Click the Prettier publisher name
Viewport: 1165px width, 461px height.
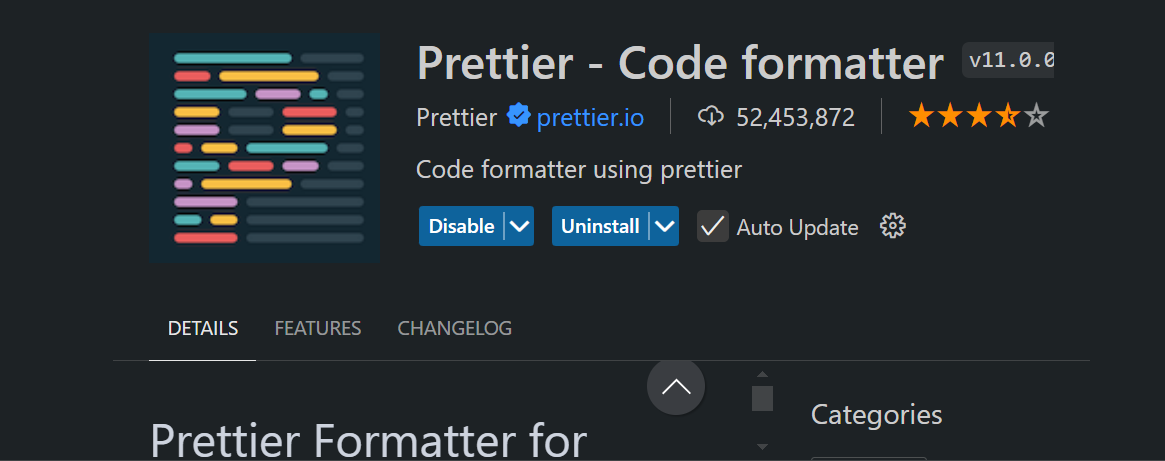(x=456, y=117)
